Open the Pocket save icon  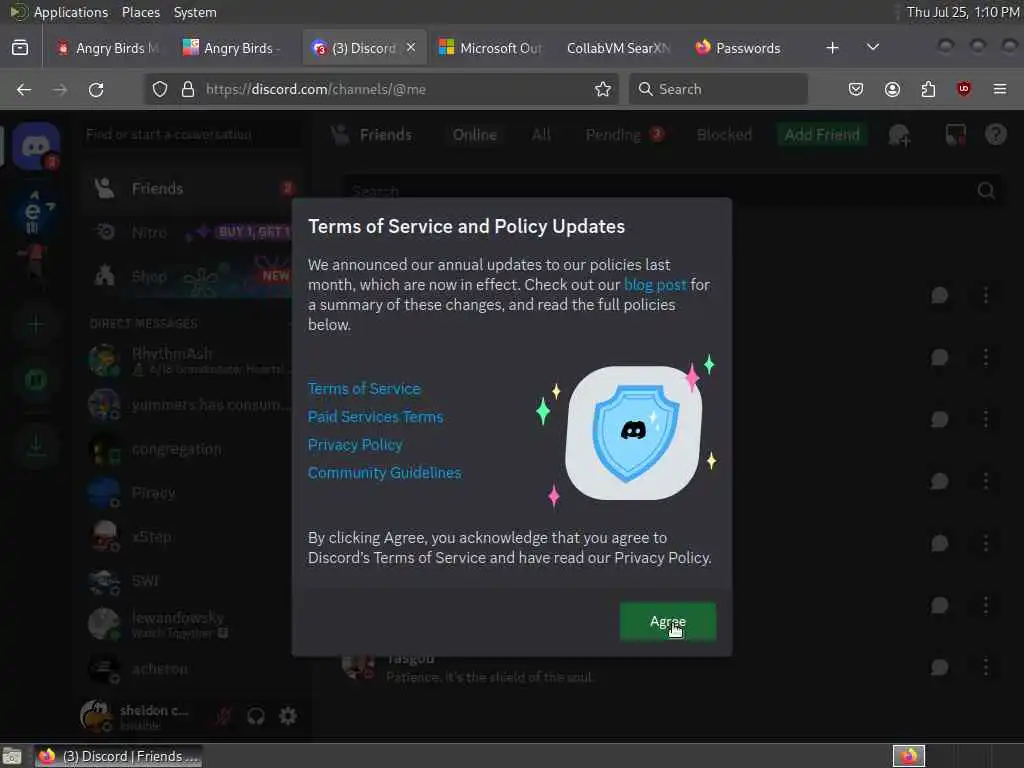(856, 89)
